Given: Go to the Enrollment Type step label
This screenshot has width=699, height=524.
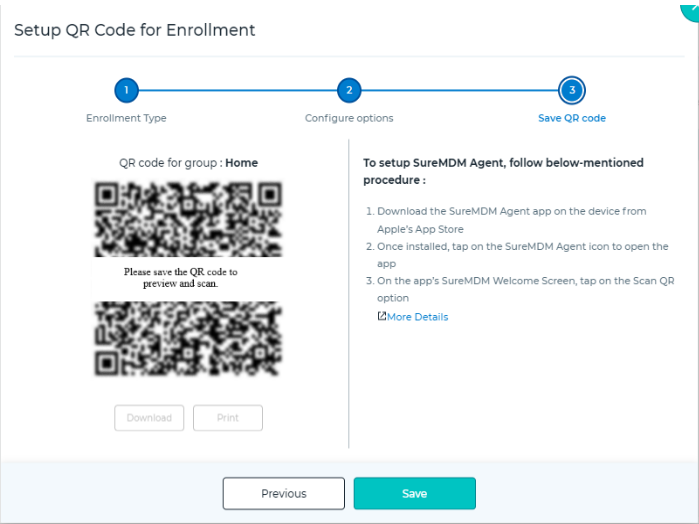Looking at the screenshot, I should click(126, 118).
